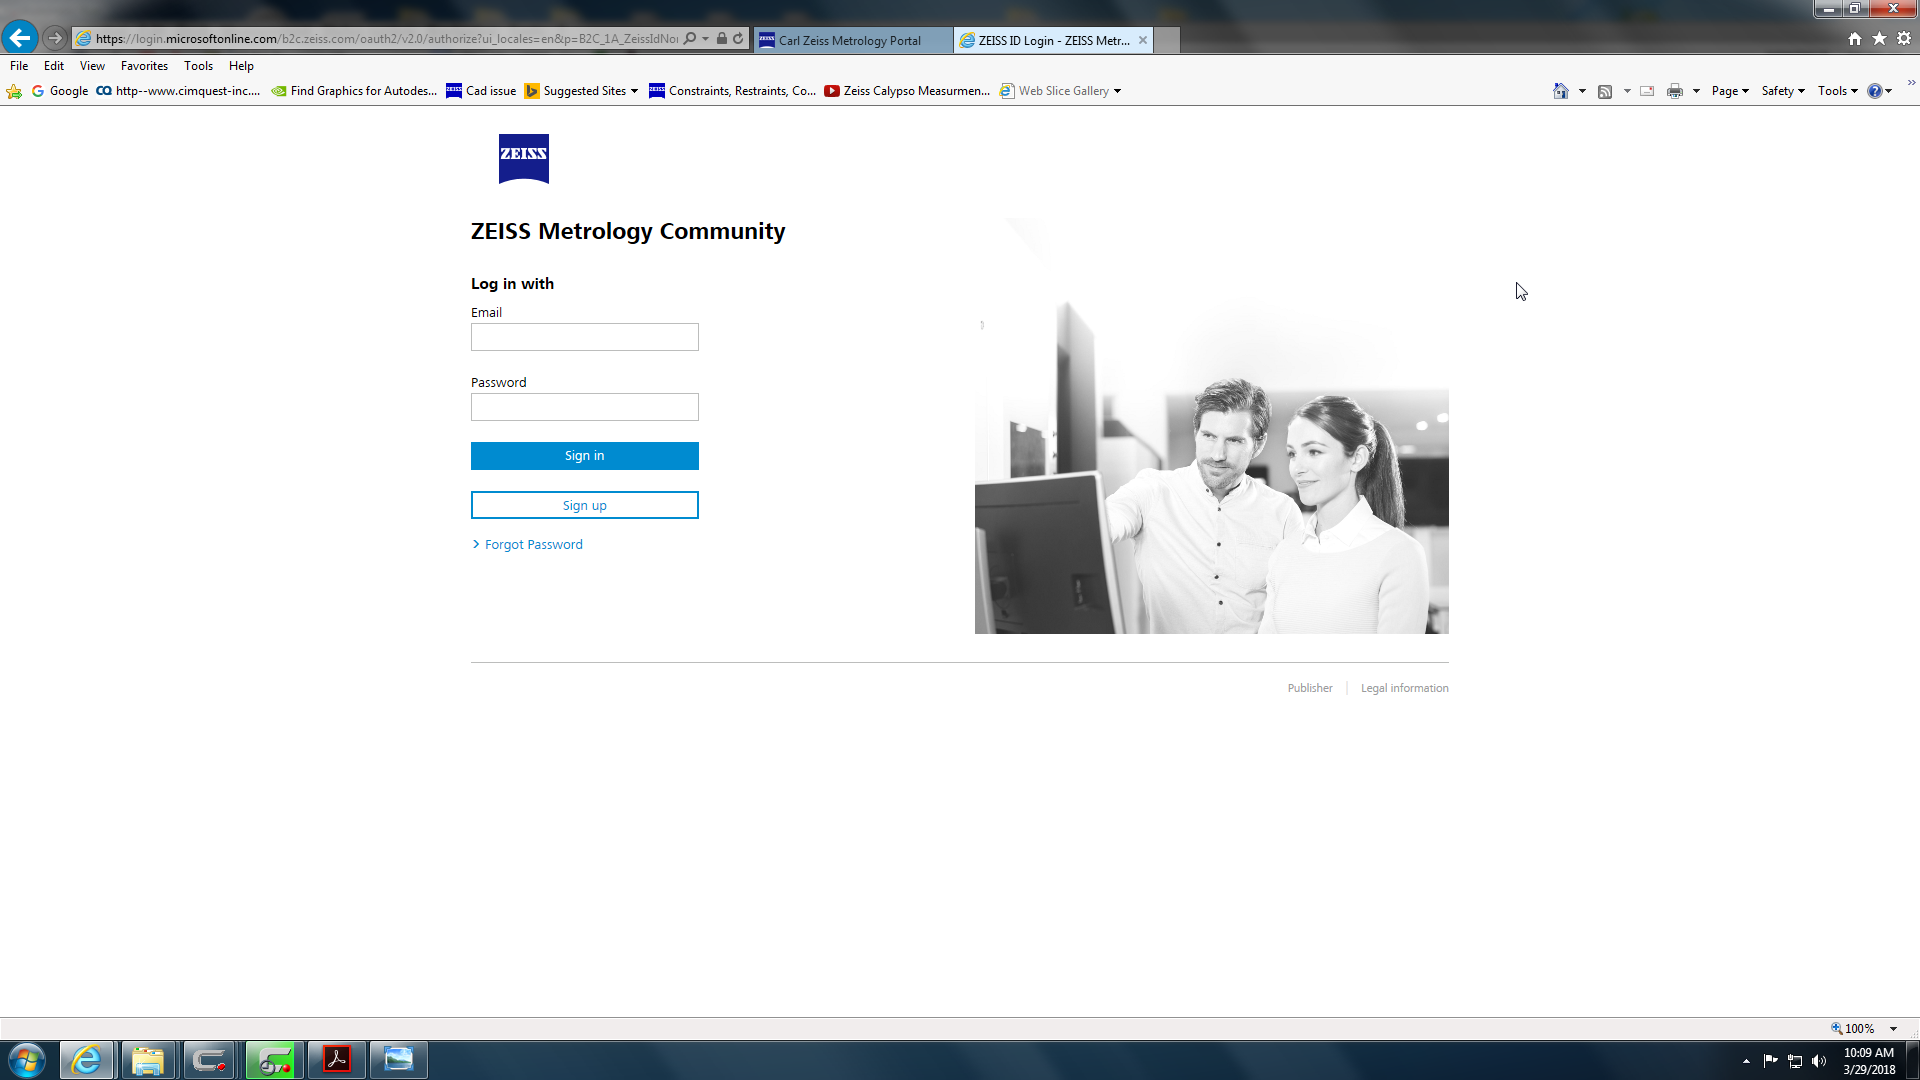Click the Print icon in command bar
This screenshot has width=1920, height=1080.
1675,91
